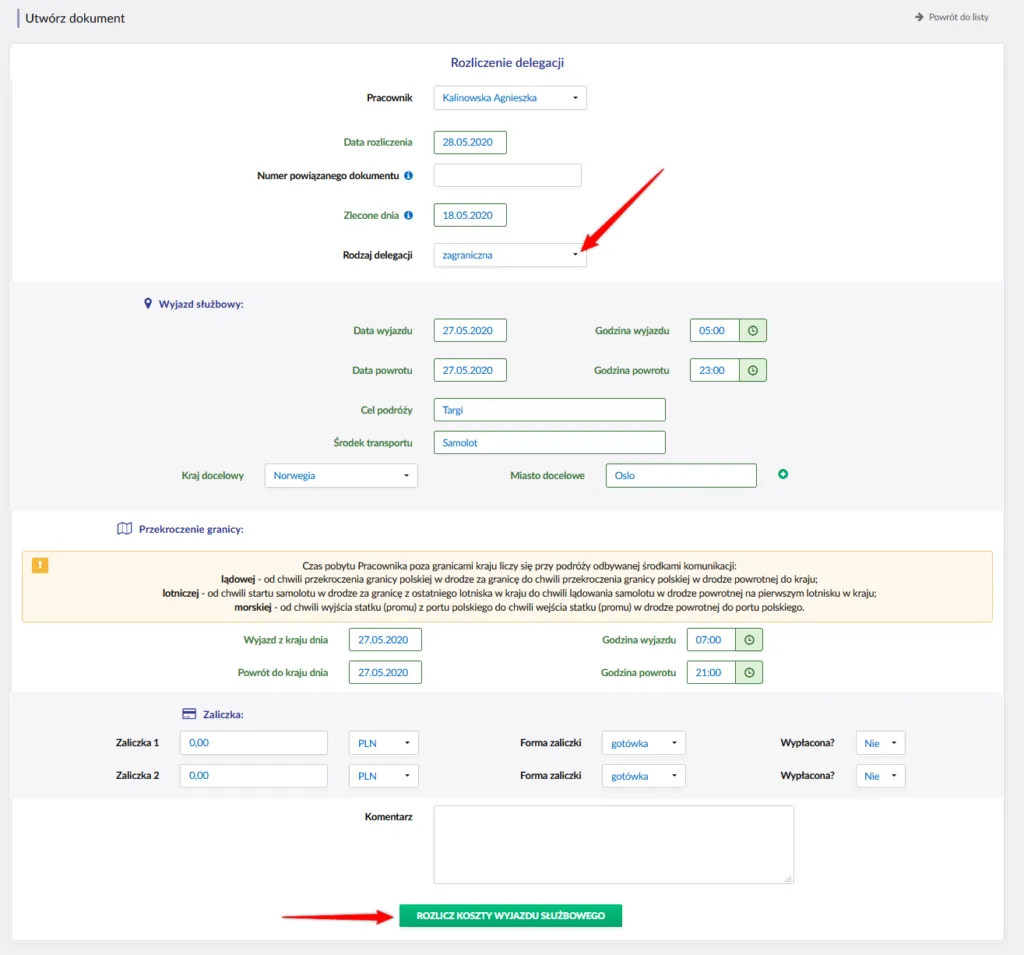Focus the Cel podróży field containing Targi
The height and width of the screenshot is (955, 1024).
549,410
